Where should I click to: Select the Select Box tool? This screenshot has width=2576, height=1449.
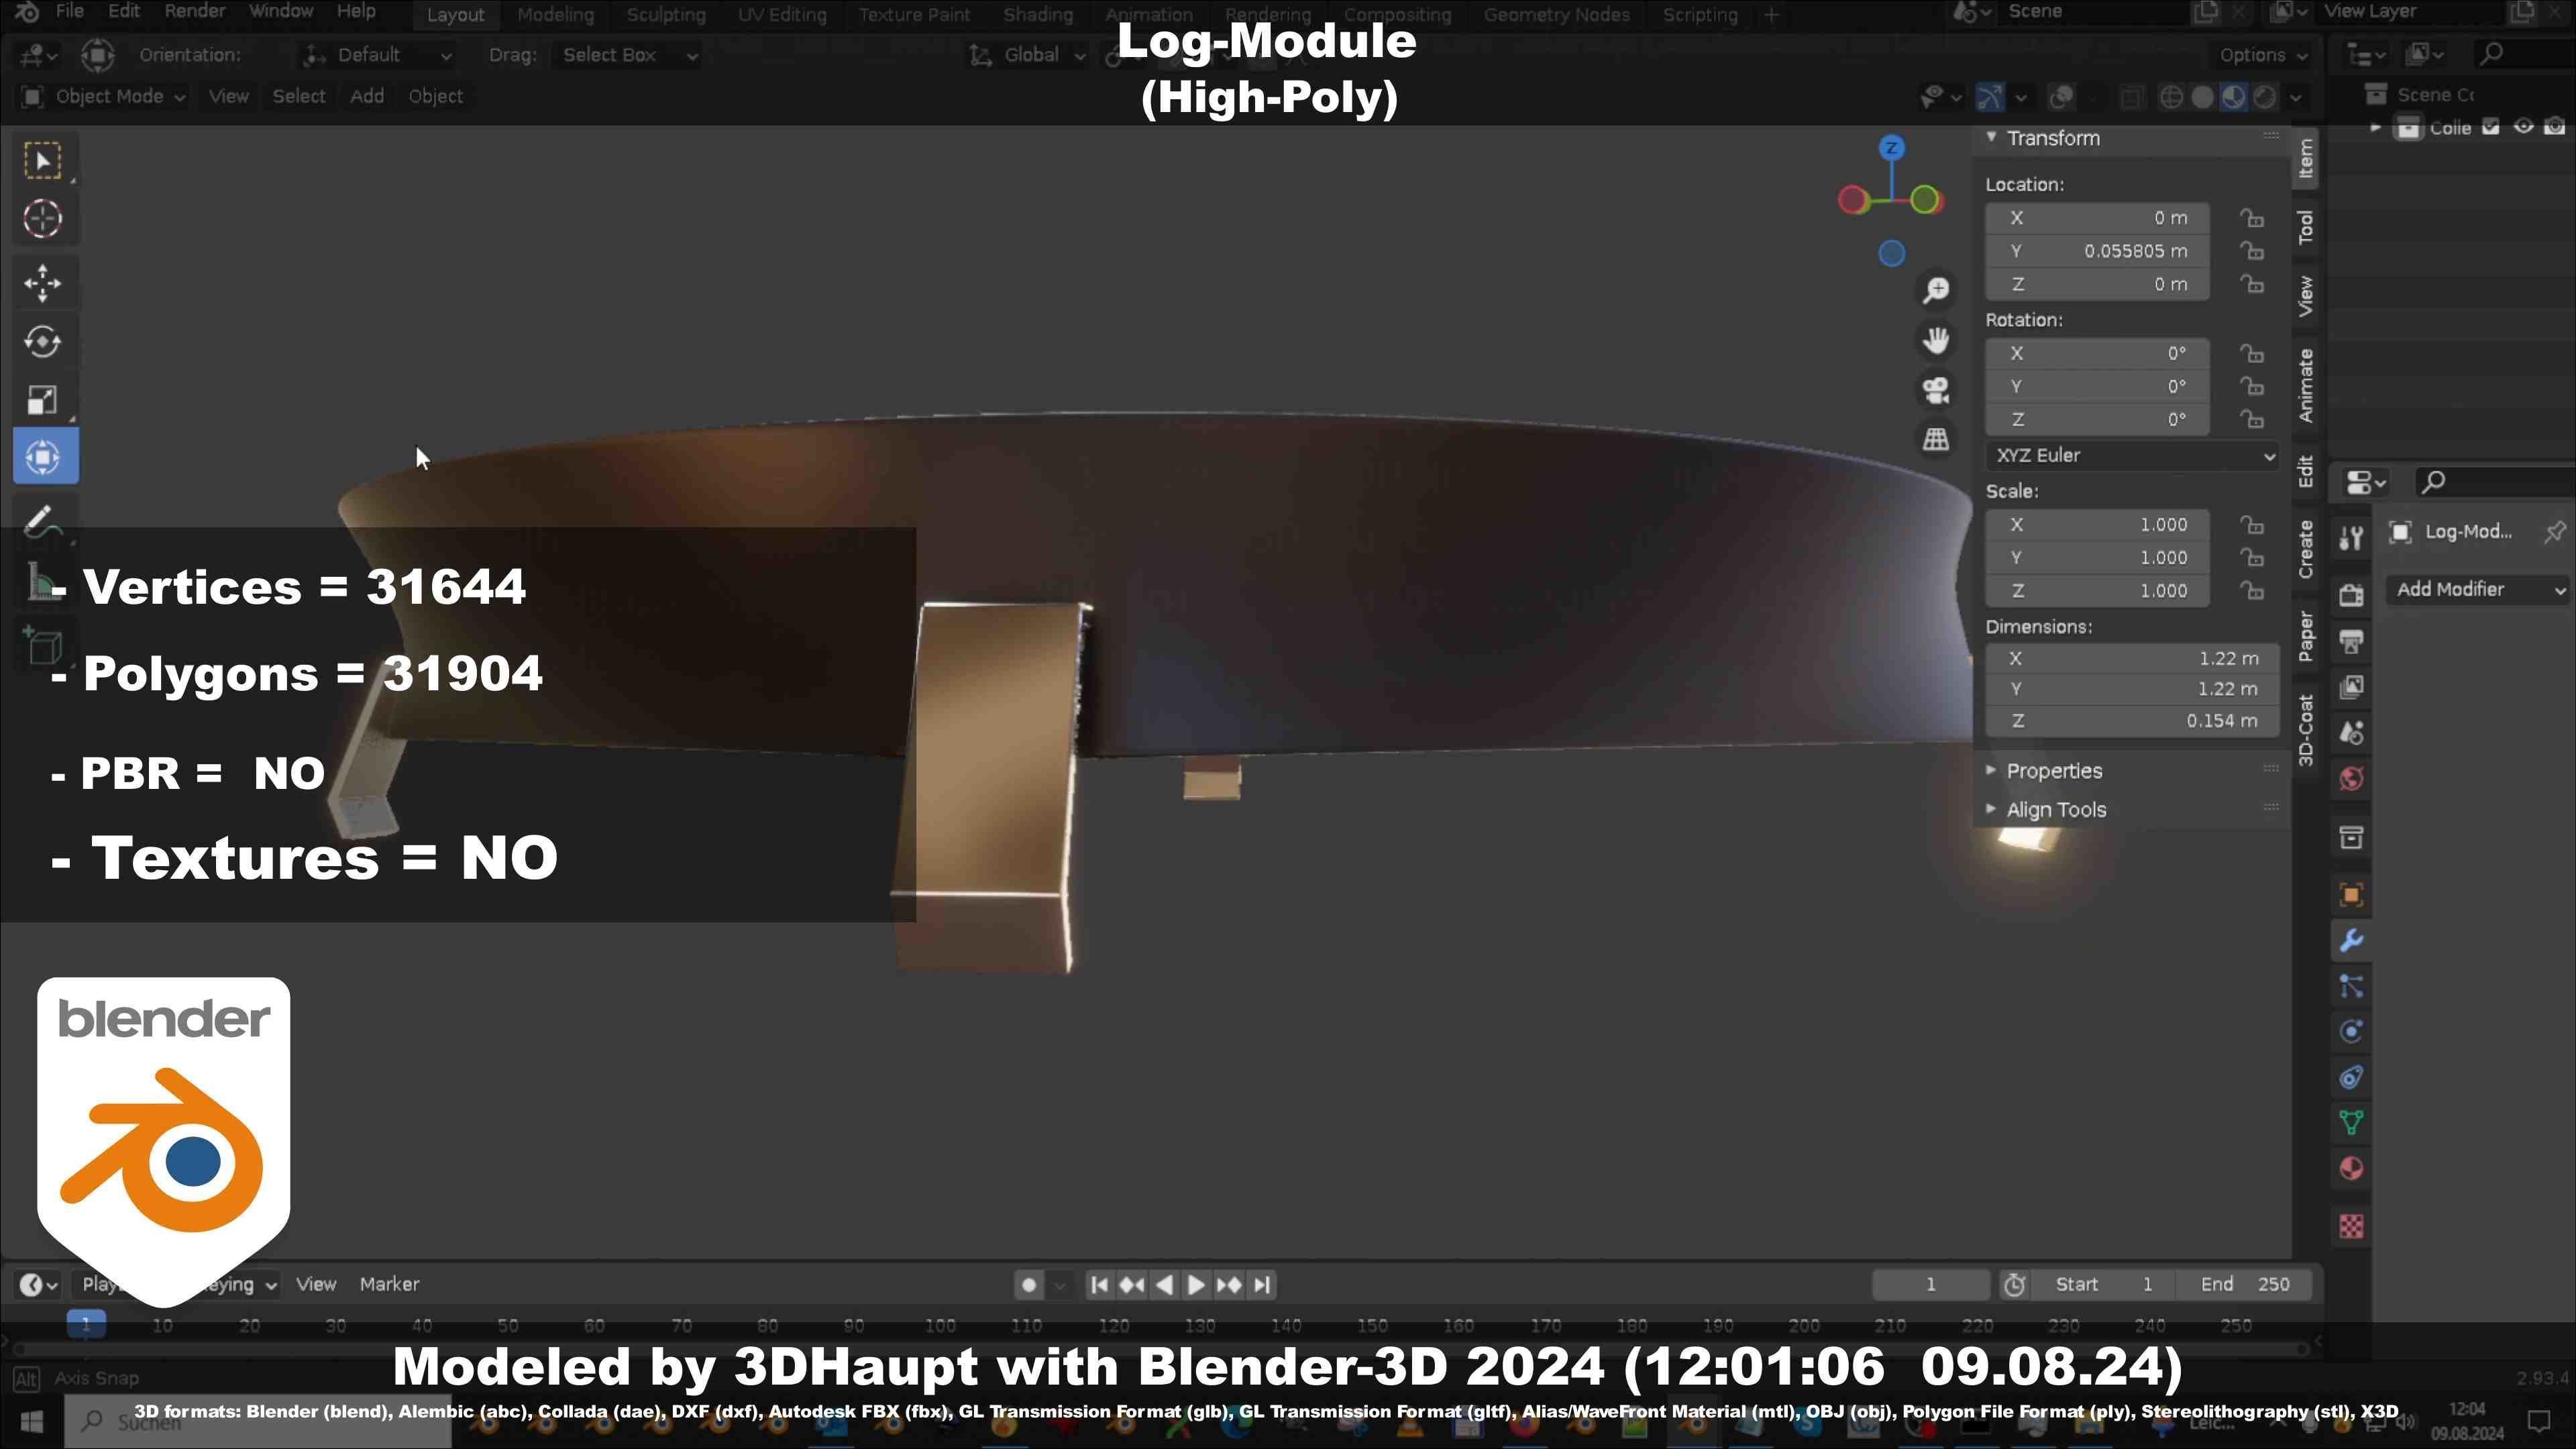[x=43, y=161]
